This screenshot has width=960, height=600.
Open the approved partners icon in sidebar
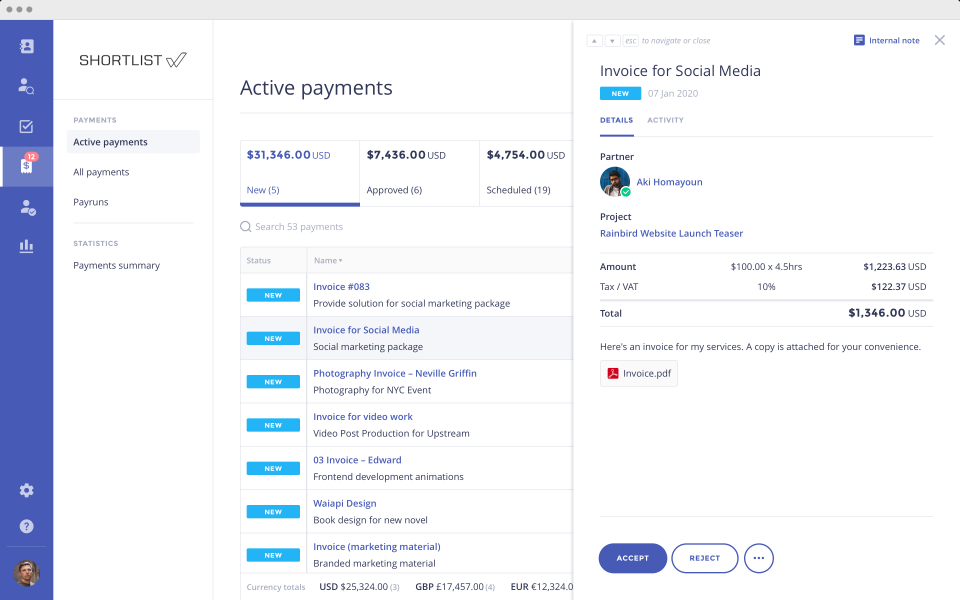pyautogui.click(x=26, y=207)
